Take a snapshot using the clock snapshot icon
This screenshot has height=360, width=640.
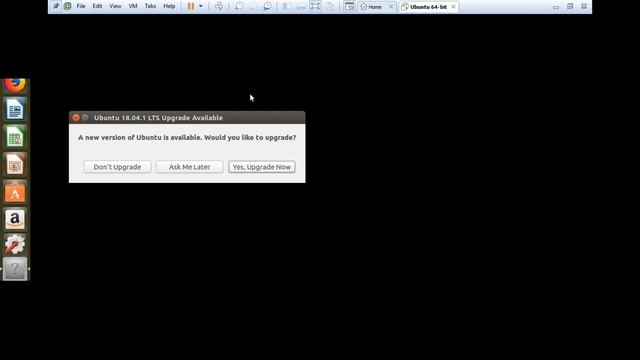[x=239, y=6]
